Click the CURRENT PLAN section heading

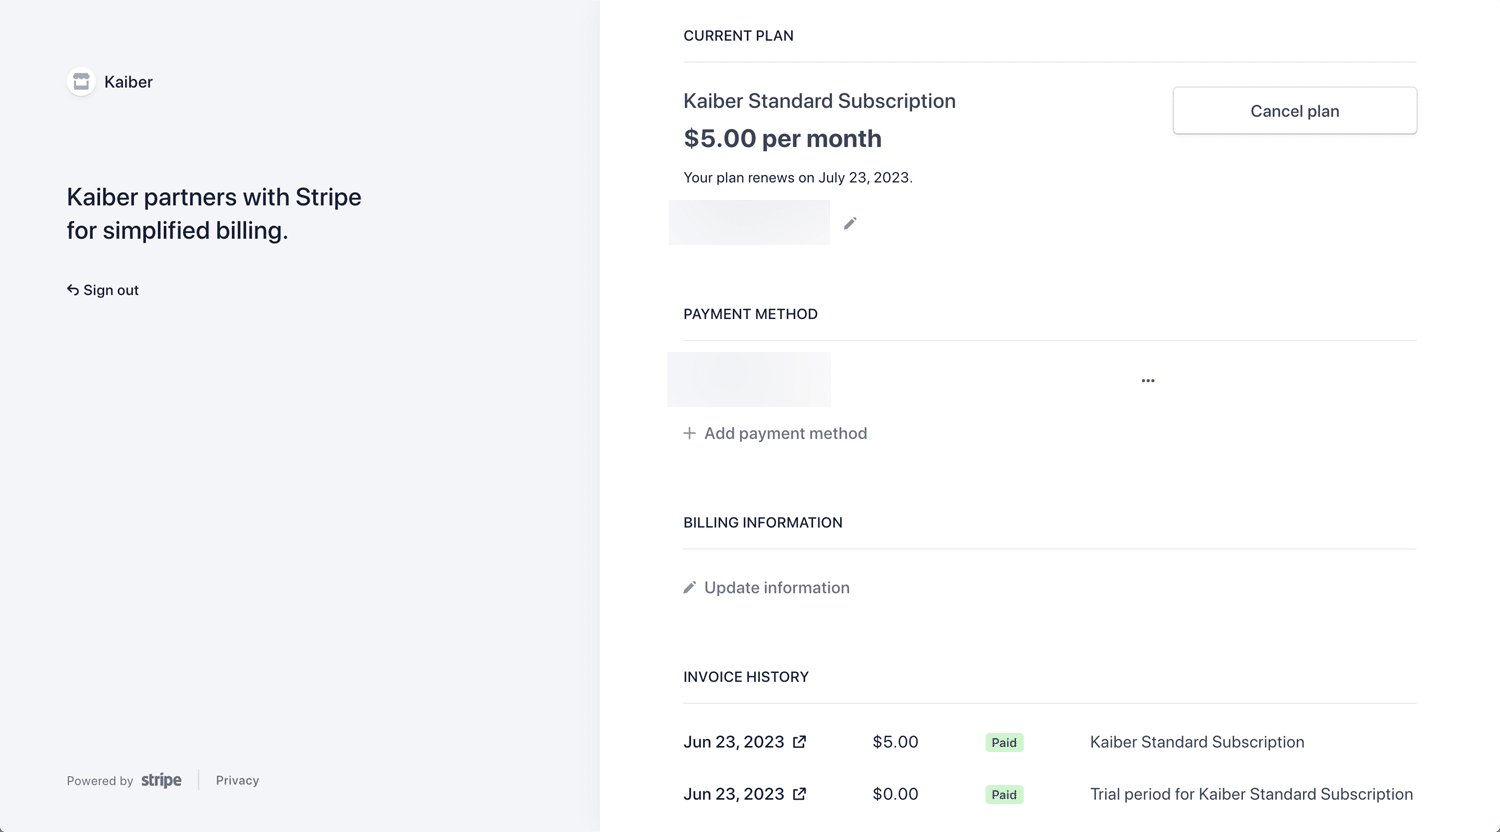(738, 36)
